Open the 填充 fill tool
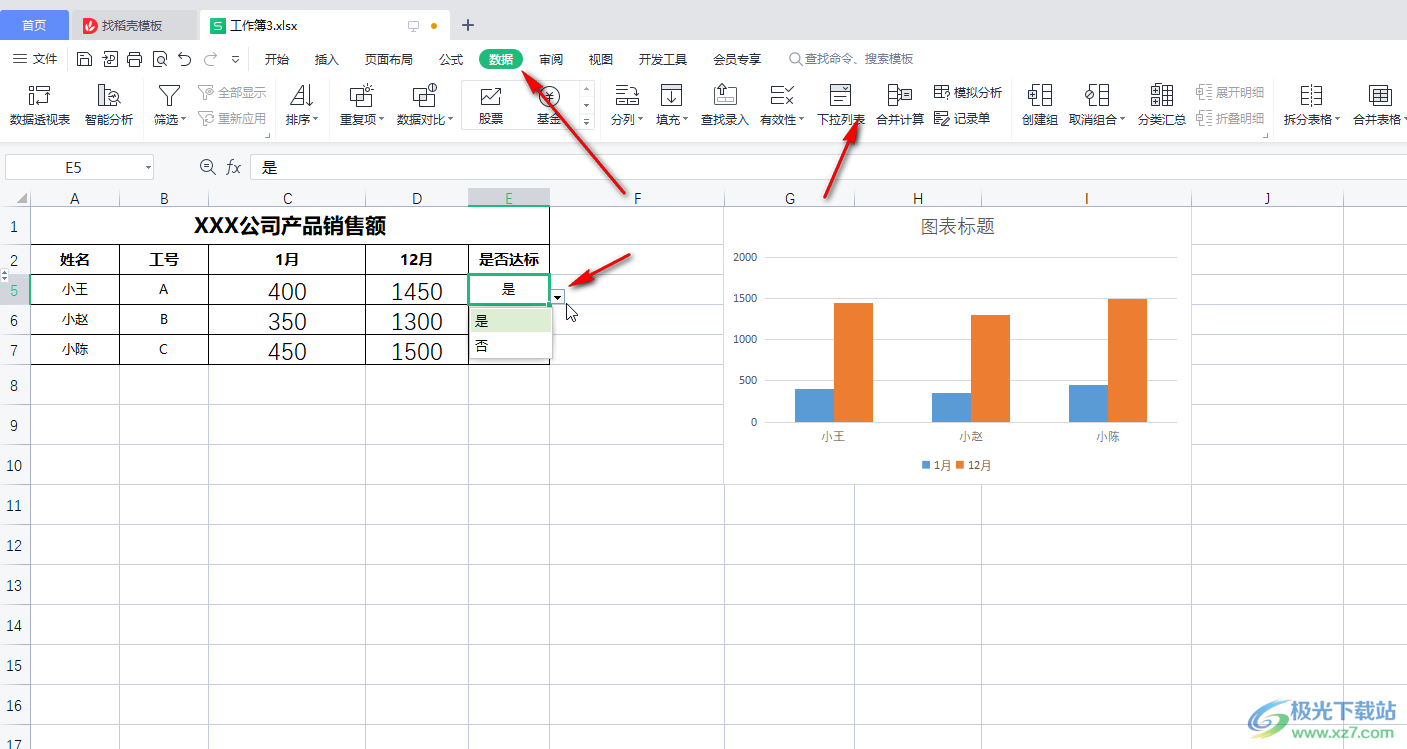This screenshot has height=749, width=1407. pyautogui.click(x=672, y=105)
